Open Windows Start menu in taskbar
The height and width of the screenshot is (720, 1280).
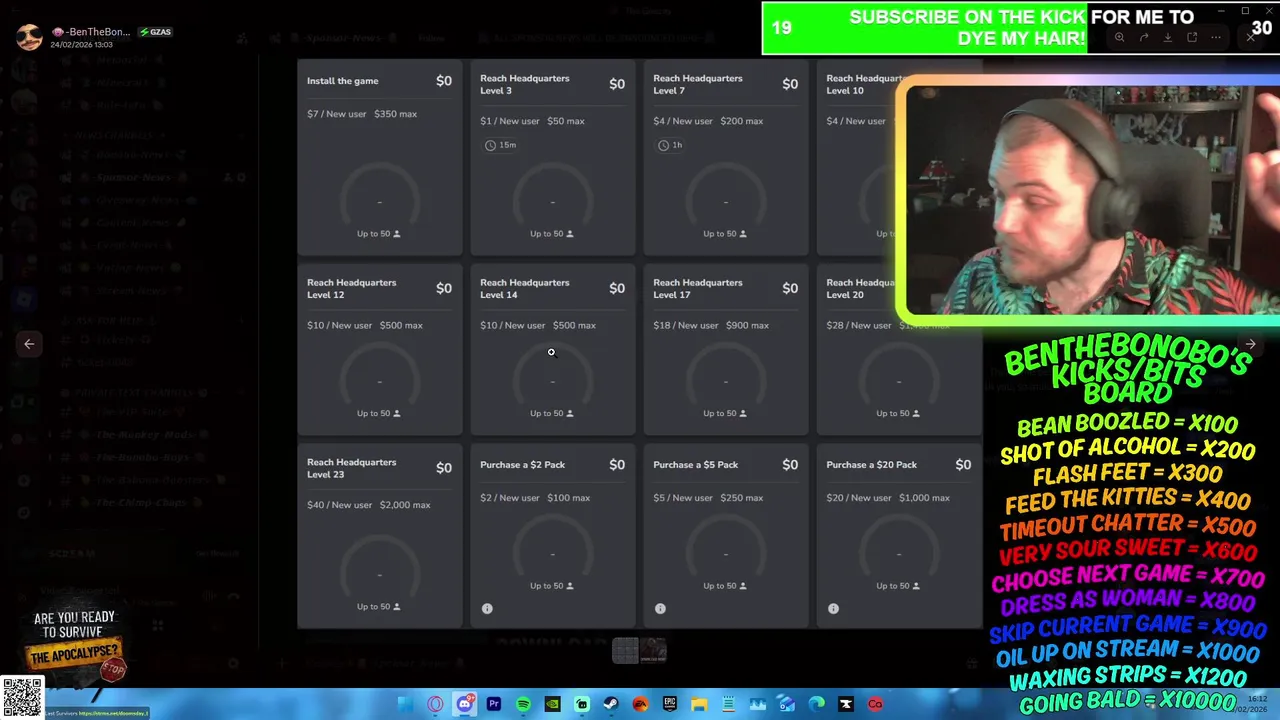(405, 704)
